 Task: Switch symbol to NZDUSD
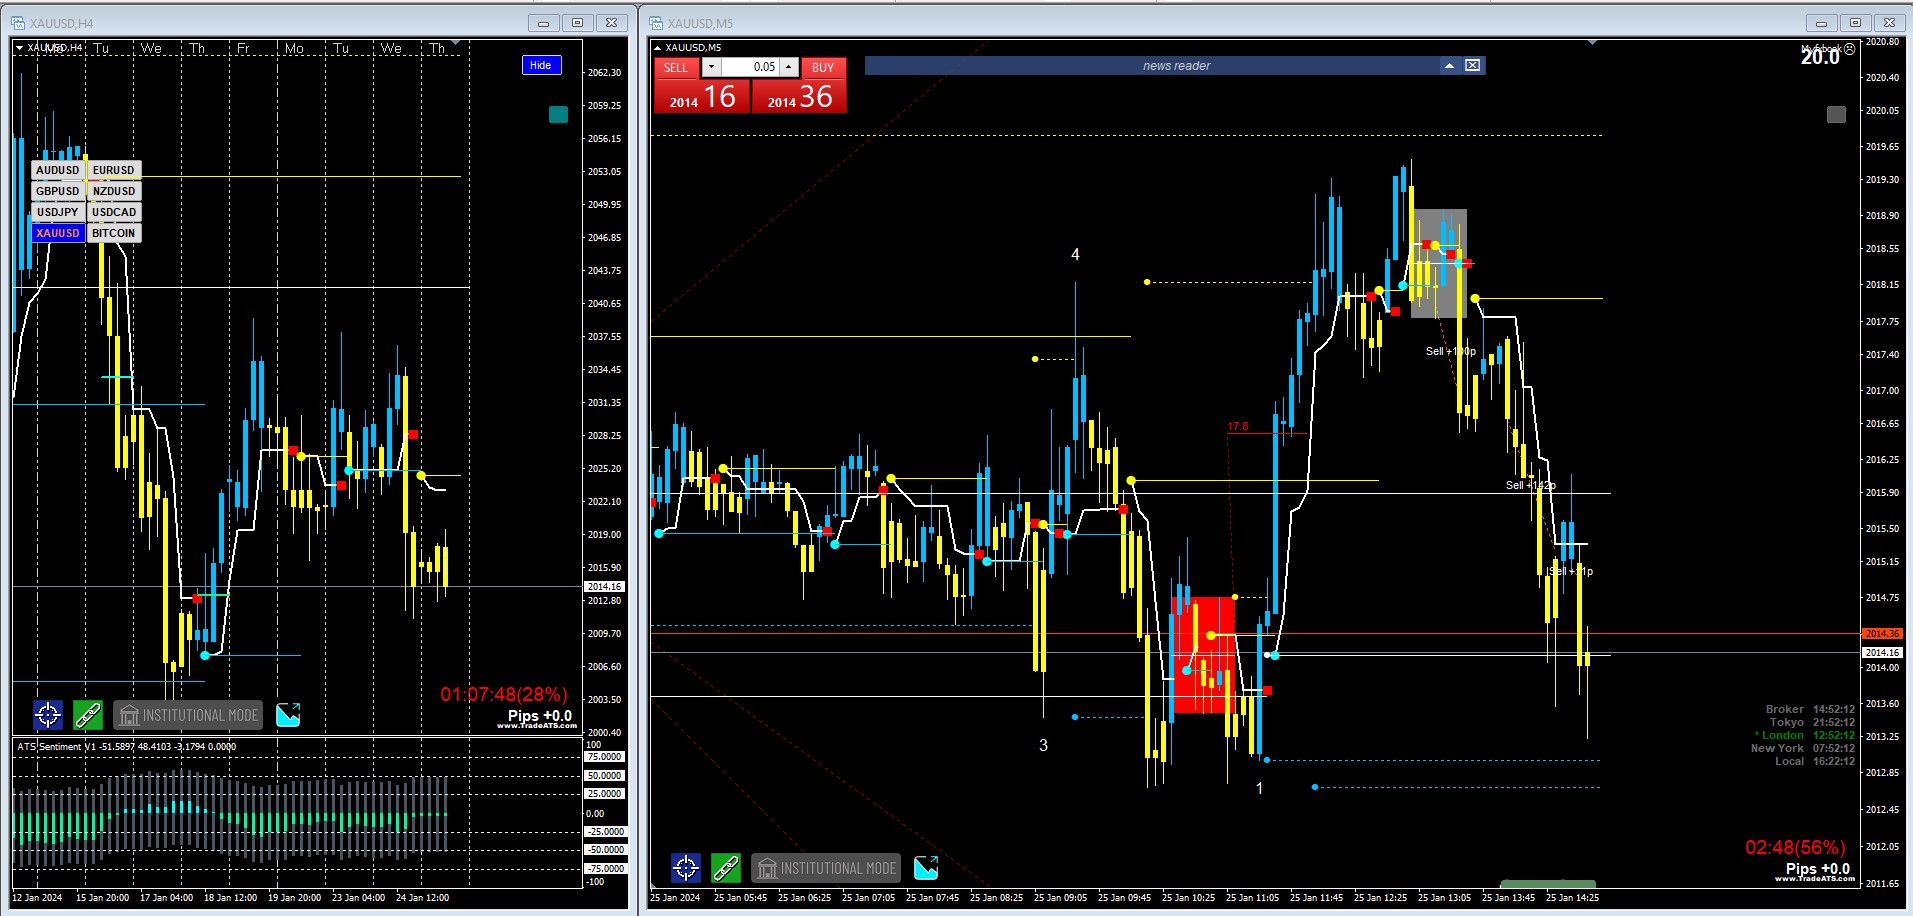click(114, 191)
